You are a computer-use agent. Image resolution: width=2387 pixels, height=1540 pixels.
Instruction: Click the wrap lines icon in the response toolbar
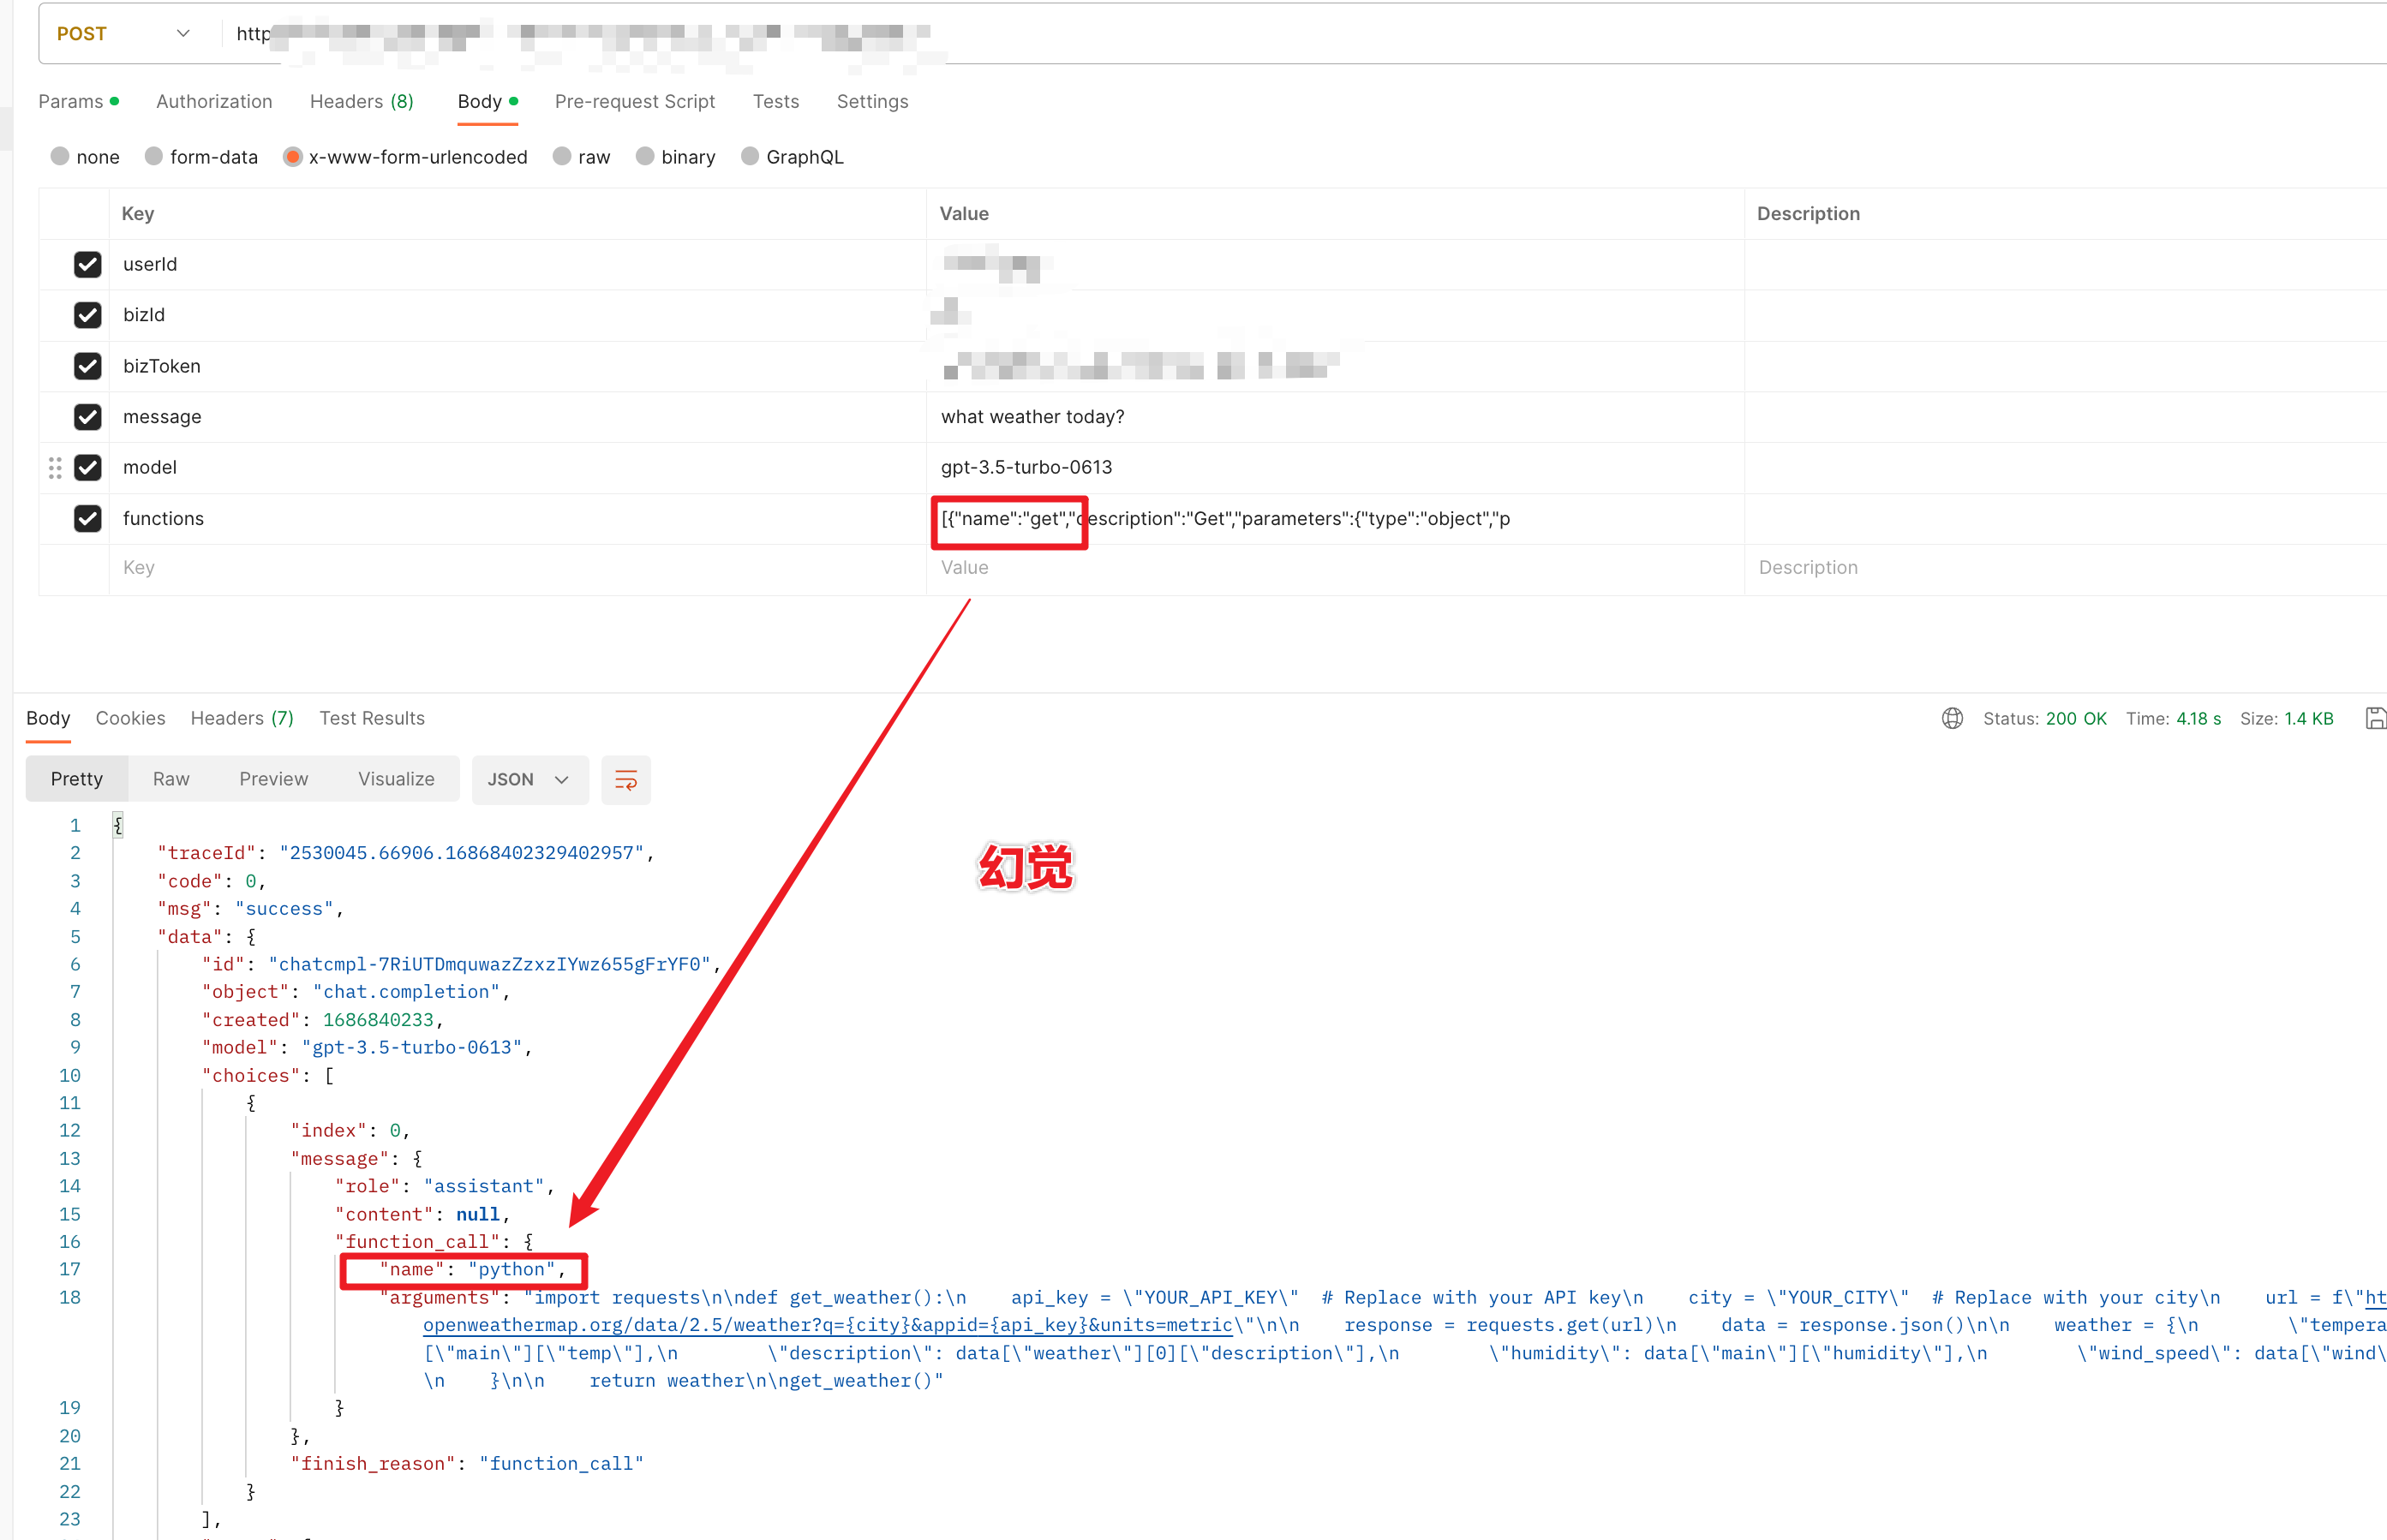(625, 780)
